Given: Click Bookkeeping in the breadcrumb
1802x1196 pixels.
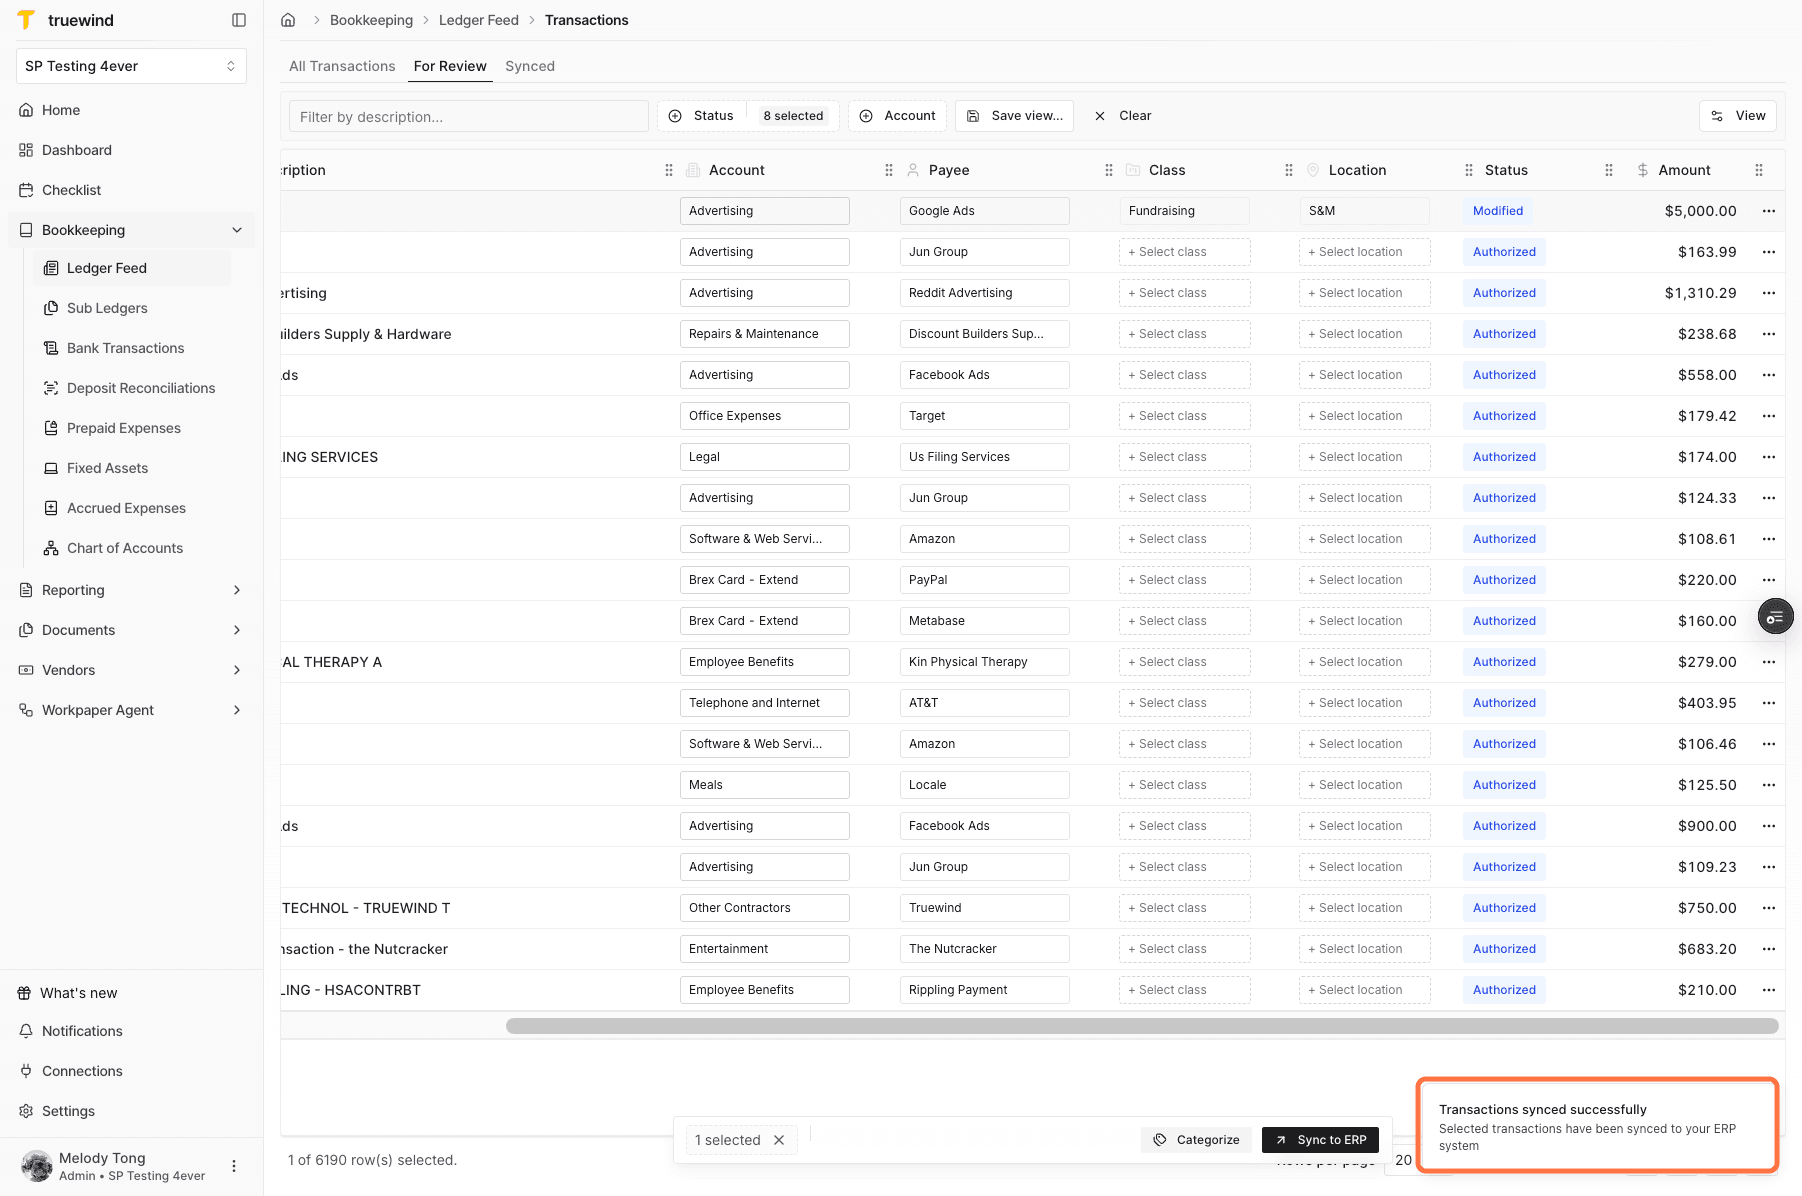Looking at the screenshot, I should [371, 20].
